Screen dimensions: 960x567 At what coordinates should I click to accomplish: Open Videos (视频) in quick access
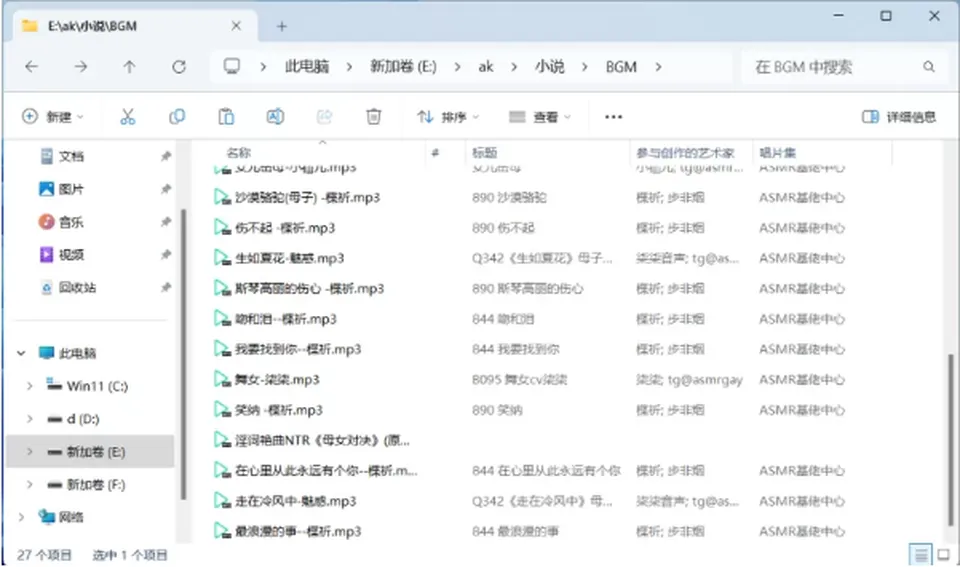click(72, 255)
